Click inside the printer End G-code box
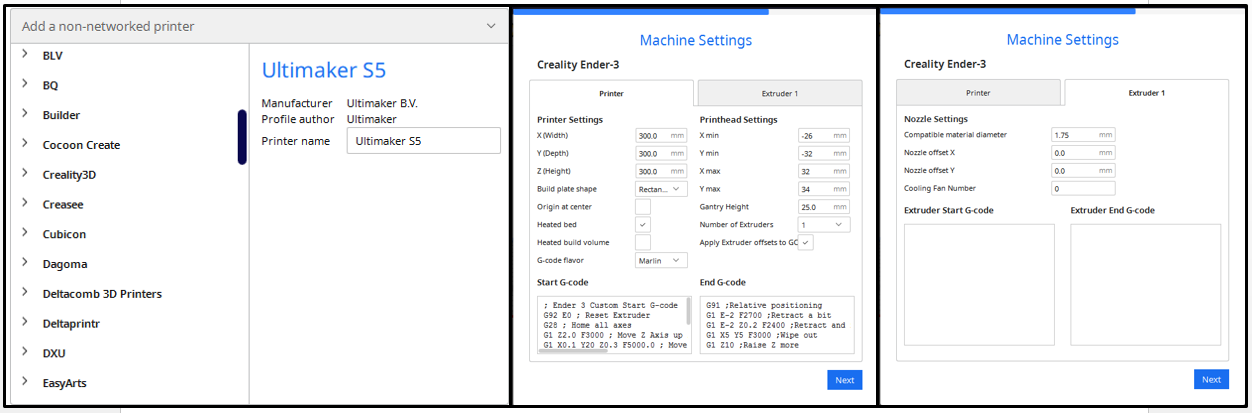Image resolution: width=1252 pixels, height=413 pixels. (777, 325)
